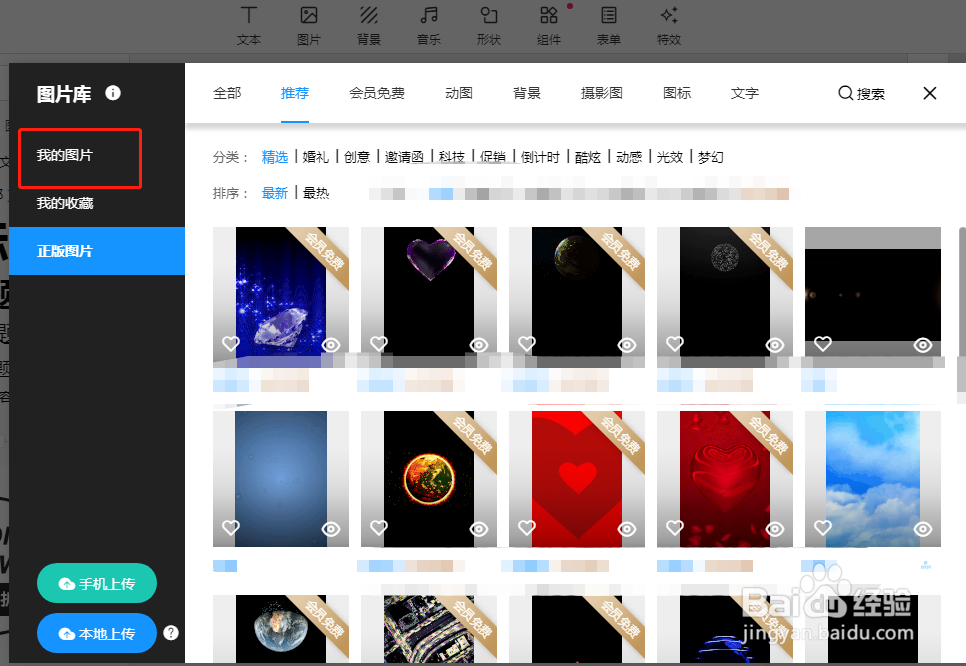The width and height of the screenshot is (966, 666).
Task: Switch to the 会员免费 tab
Action: click(376, 93)
